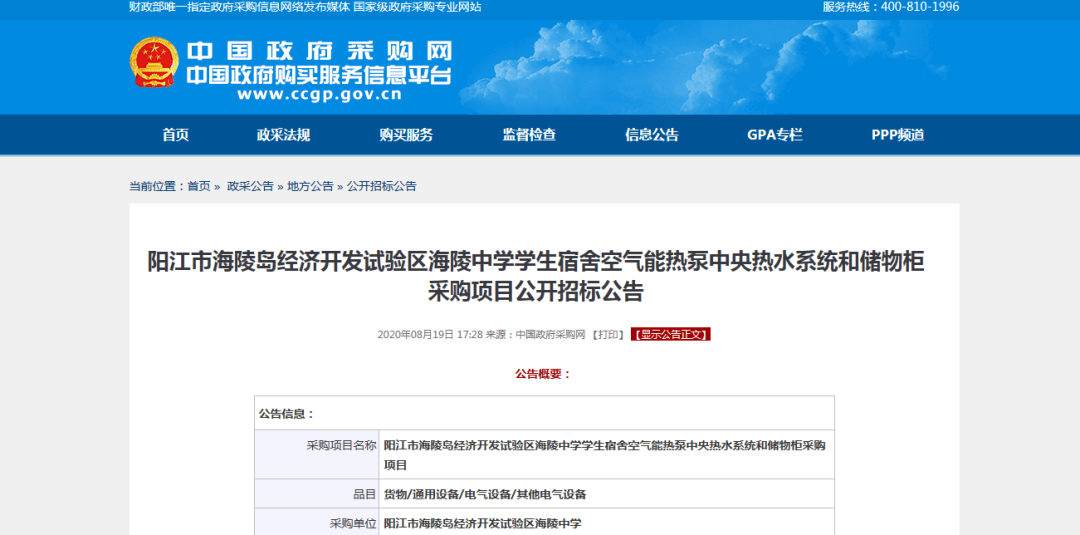1080x535 pixels.
Task: Go to 购买服务 in the nav bar
Action: click(x=406, y=135)
